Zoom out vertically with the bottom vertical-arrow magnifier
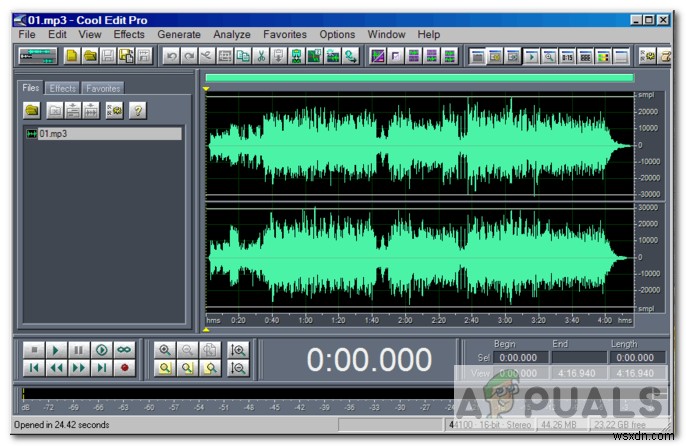This screenshot has width=686, height=446. [238, 368]
